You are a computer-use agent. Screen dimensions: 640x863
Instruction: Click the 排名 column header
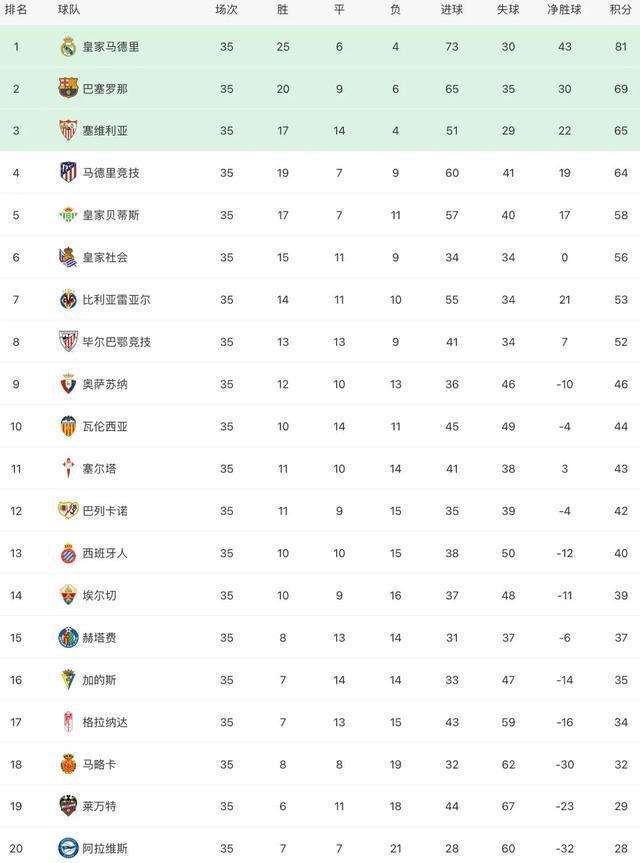pyautogui.click(x=16, y=10)
